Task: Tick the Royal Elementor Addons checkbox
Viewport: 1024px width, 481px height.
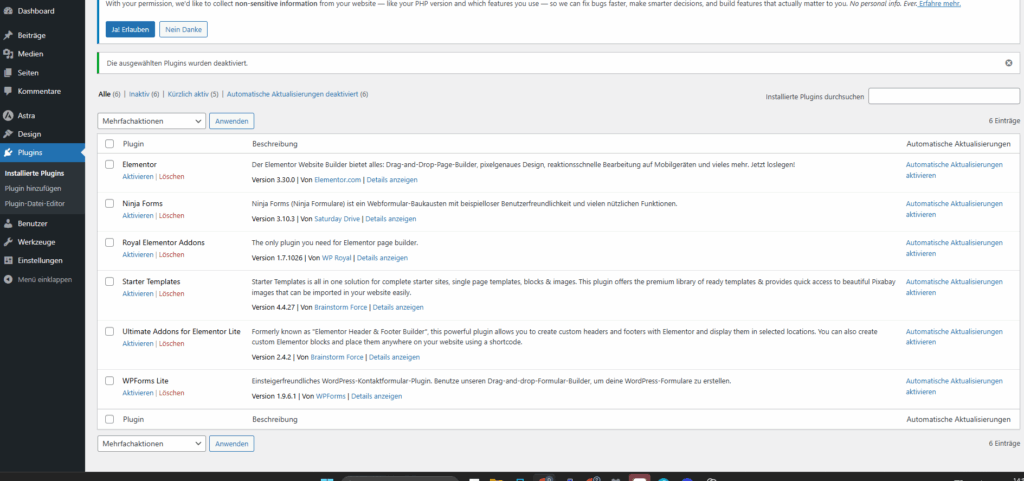Action: point(110,242)
